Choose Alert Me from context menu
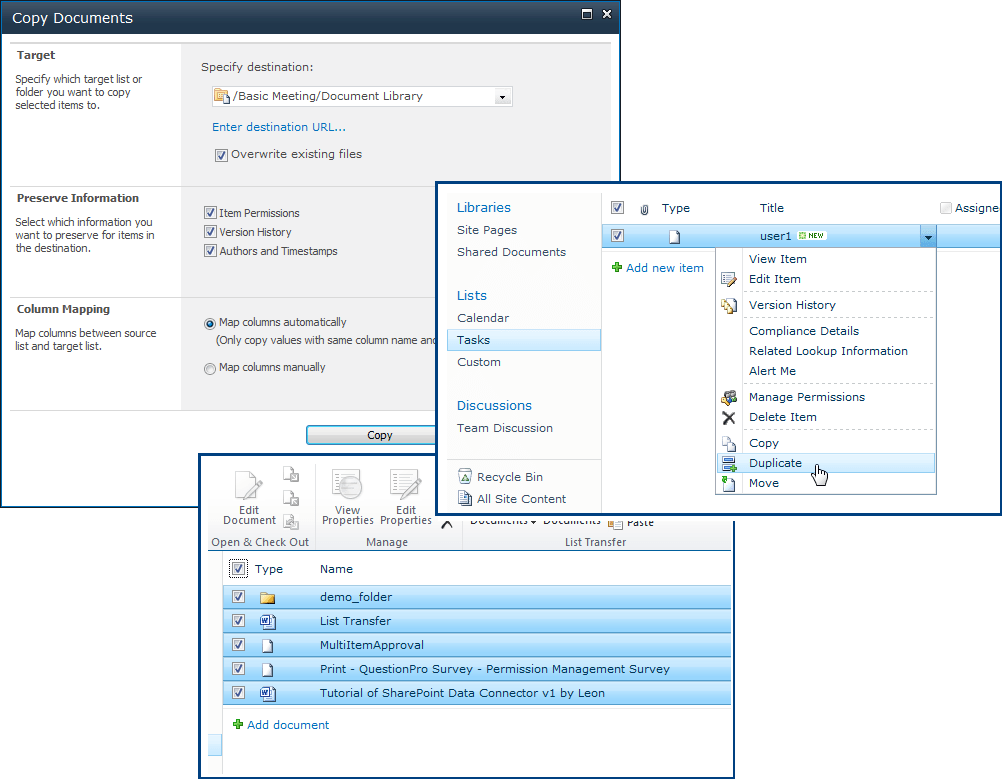 pos(773,371)
